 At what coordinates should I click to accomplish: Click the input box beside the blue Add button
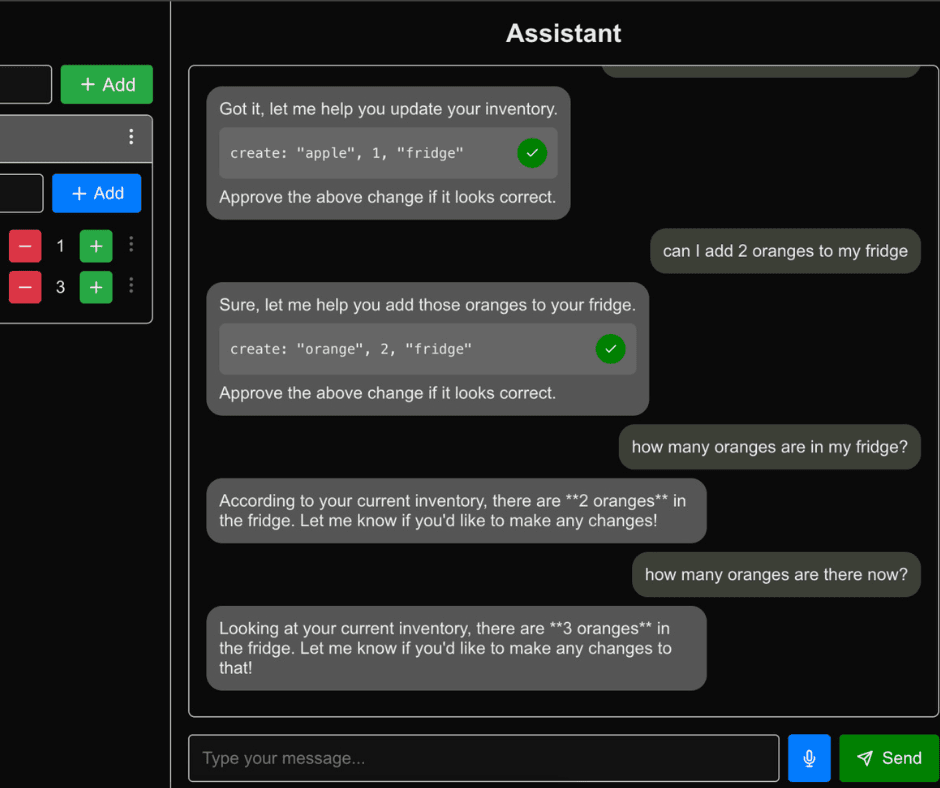pyautogui.click(x=20, y=193)
